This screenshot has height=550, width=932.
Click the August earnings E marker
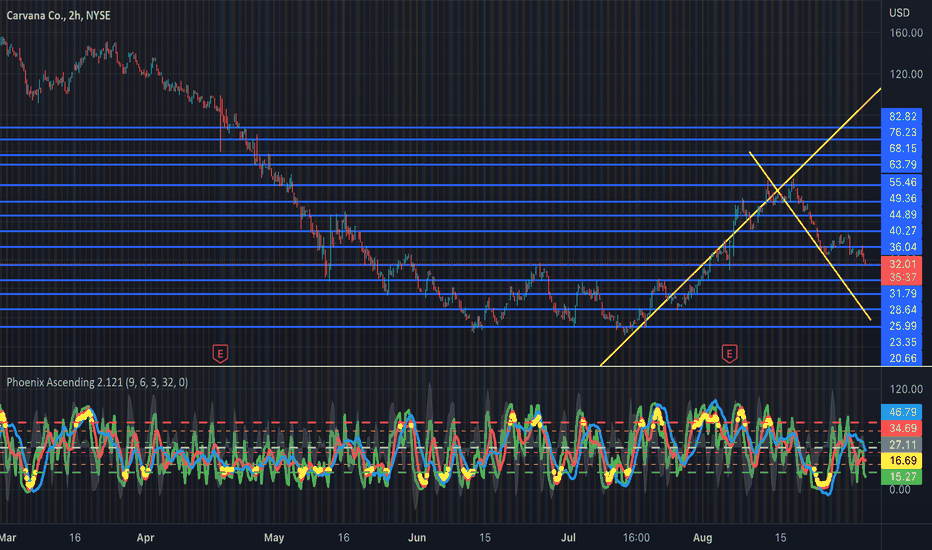[729, 354]
